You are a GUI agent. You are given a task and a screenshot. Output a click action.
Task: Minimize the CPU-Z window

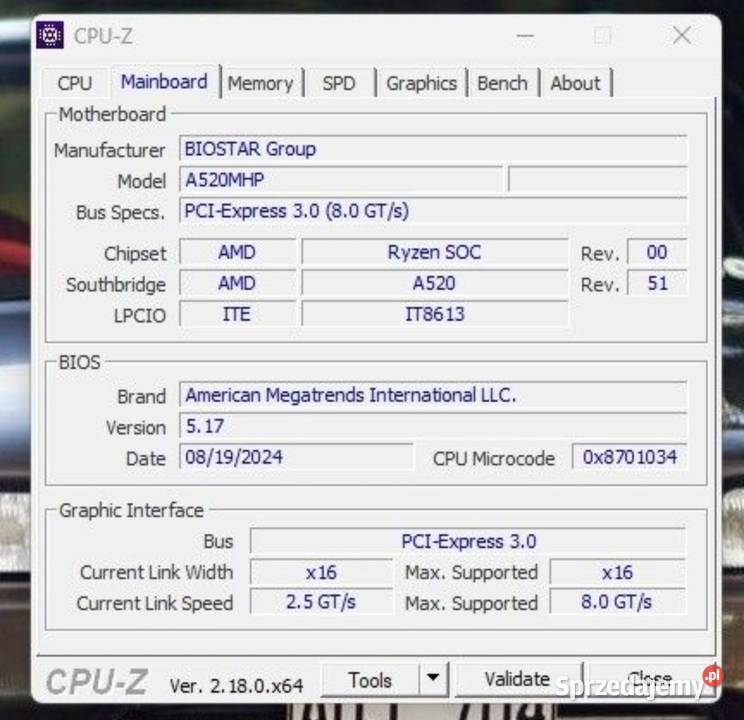[525, 36]
